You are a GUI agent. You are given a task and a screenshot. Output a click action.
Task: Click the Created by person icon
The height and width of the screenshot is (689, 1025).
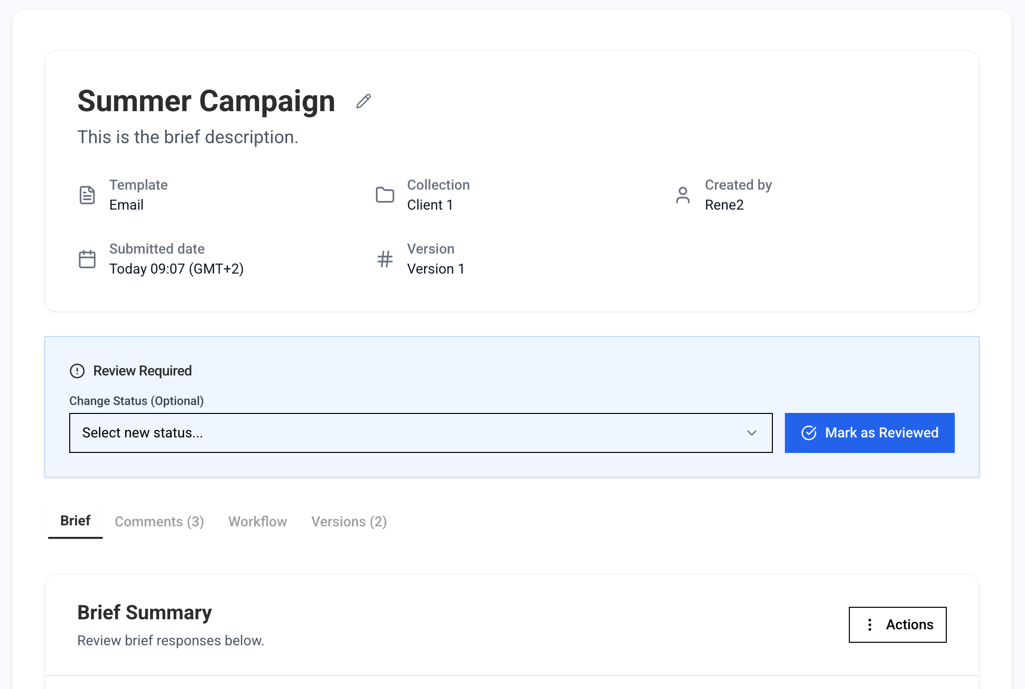[x=682, y=195]
